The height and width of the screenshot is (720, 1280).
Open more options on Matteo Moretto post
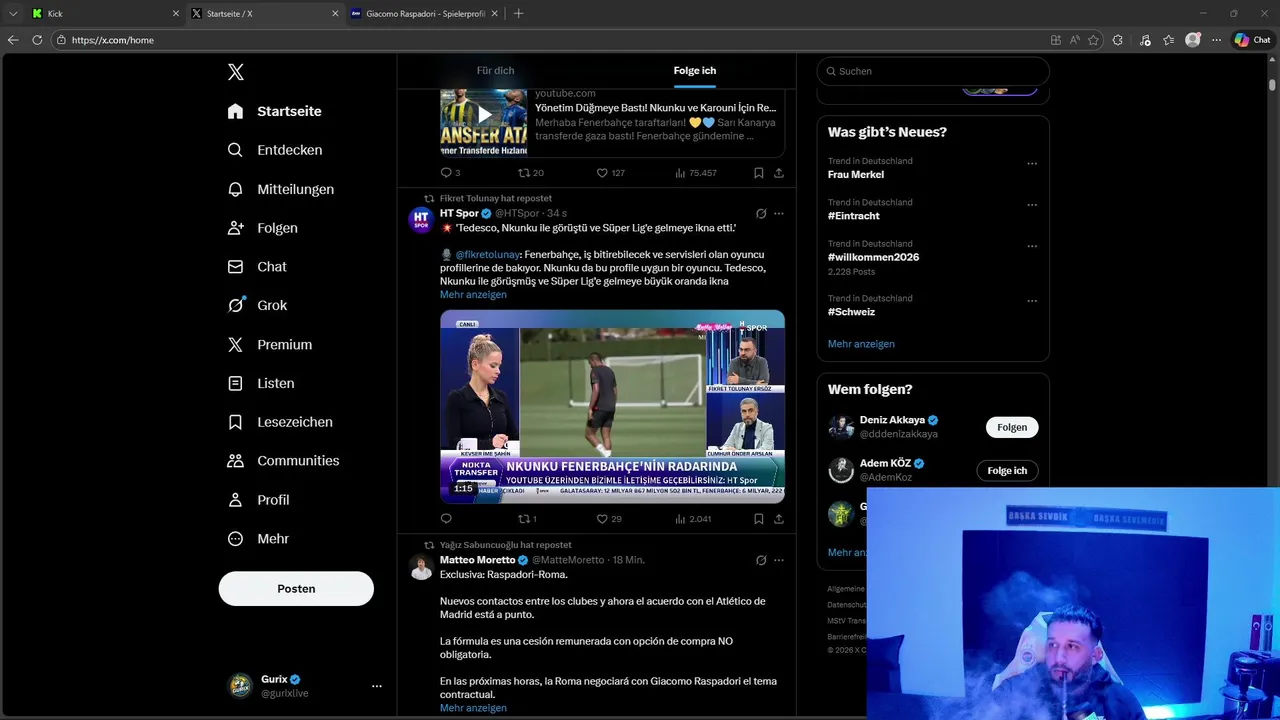coord(779,560)
